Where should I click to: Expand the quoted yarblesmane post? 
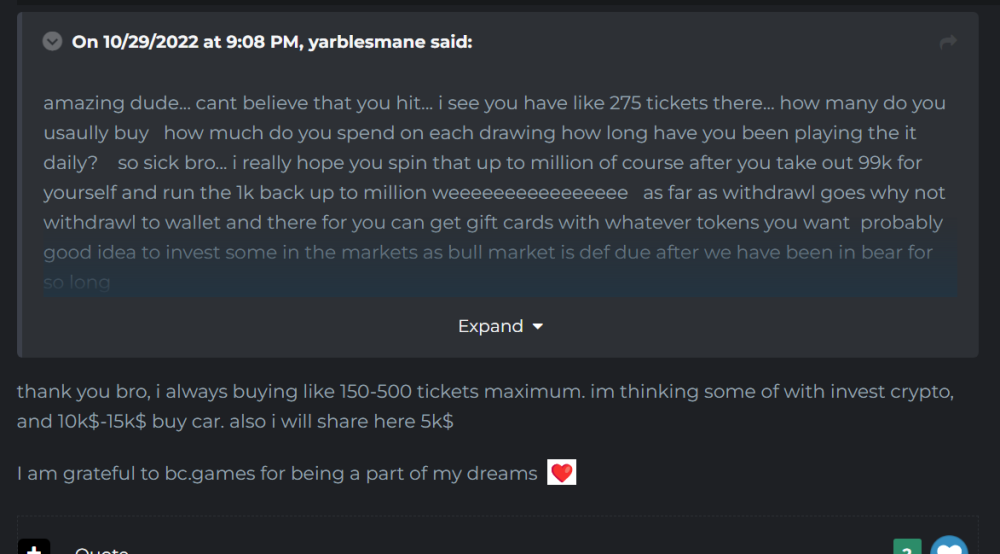490,326
